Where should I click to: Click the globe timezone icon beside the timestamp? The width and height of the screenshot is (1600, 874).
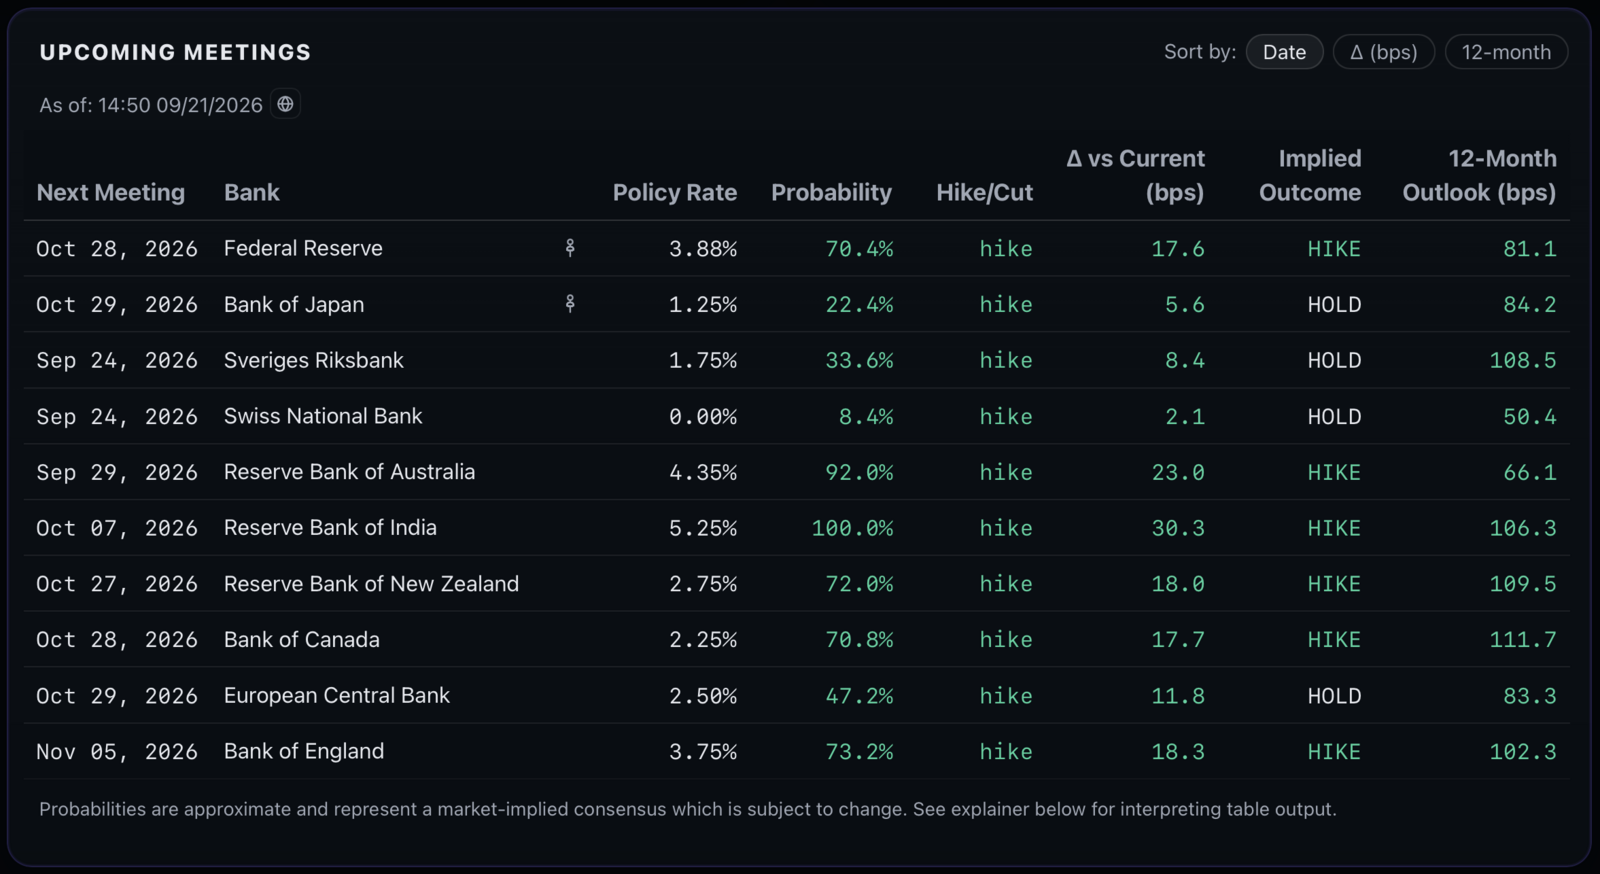coord(285,104)
